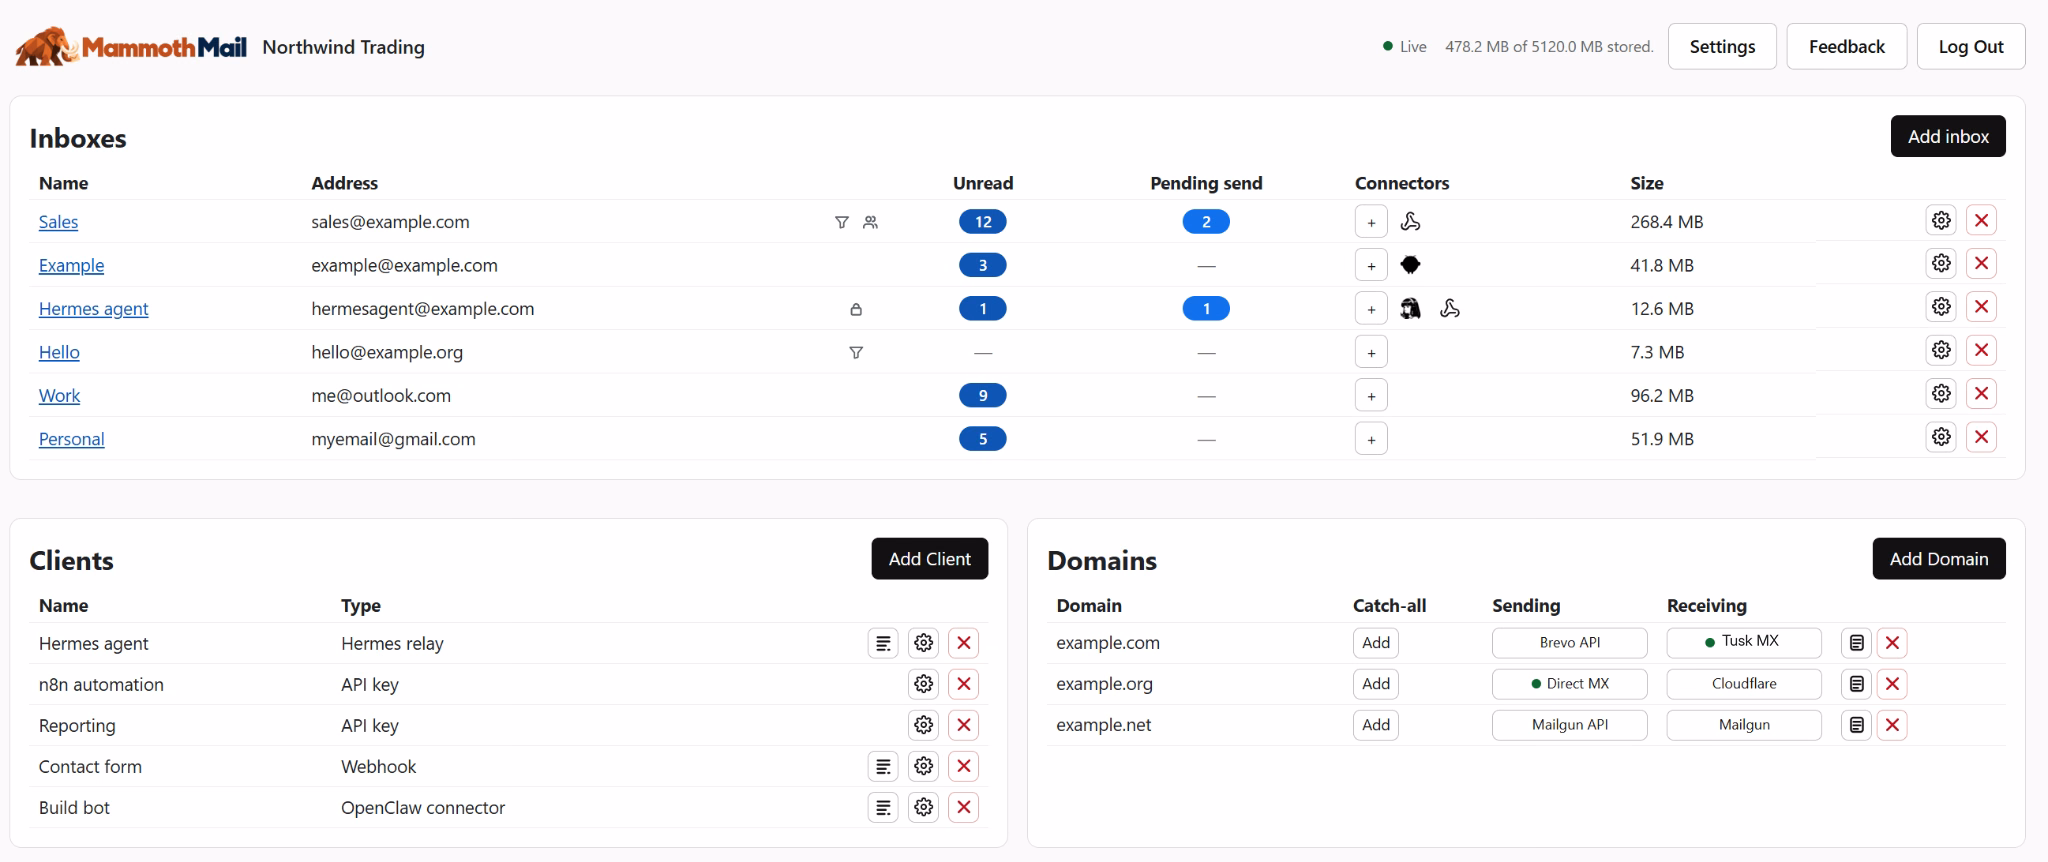This screenshot has width=2048, height=862.
Task: Click the filter icon in the Sales row
Action: 842,222
